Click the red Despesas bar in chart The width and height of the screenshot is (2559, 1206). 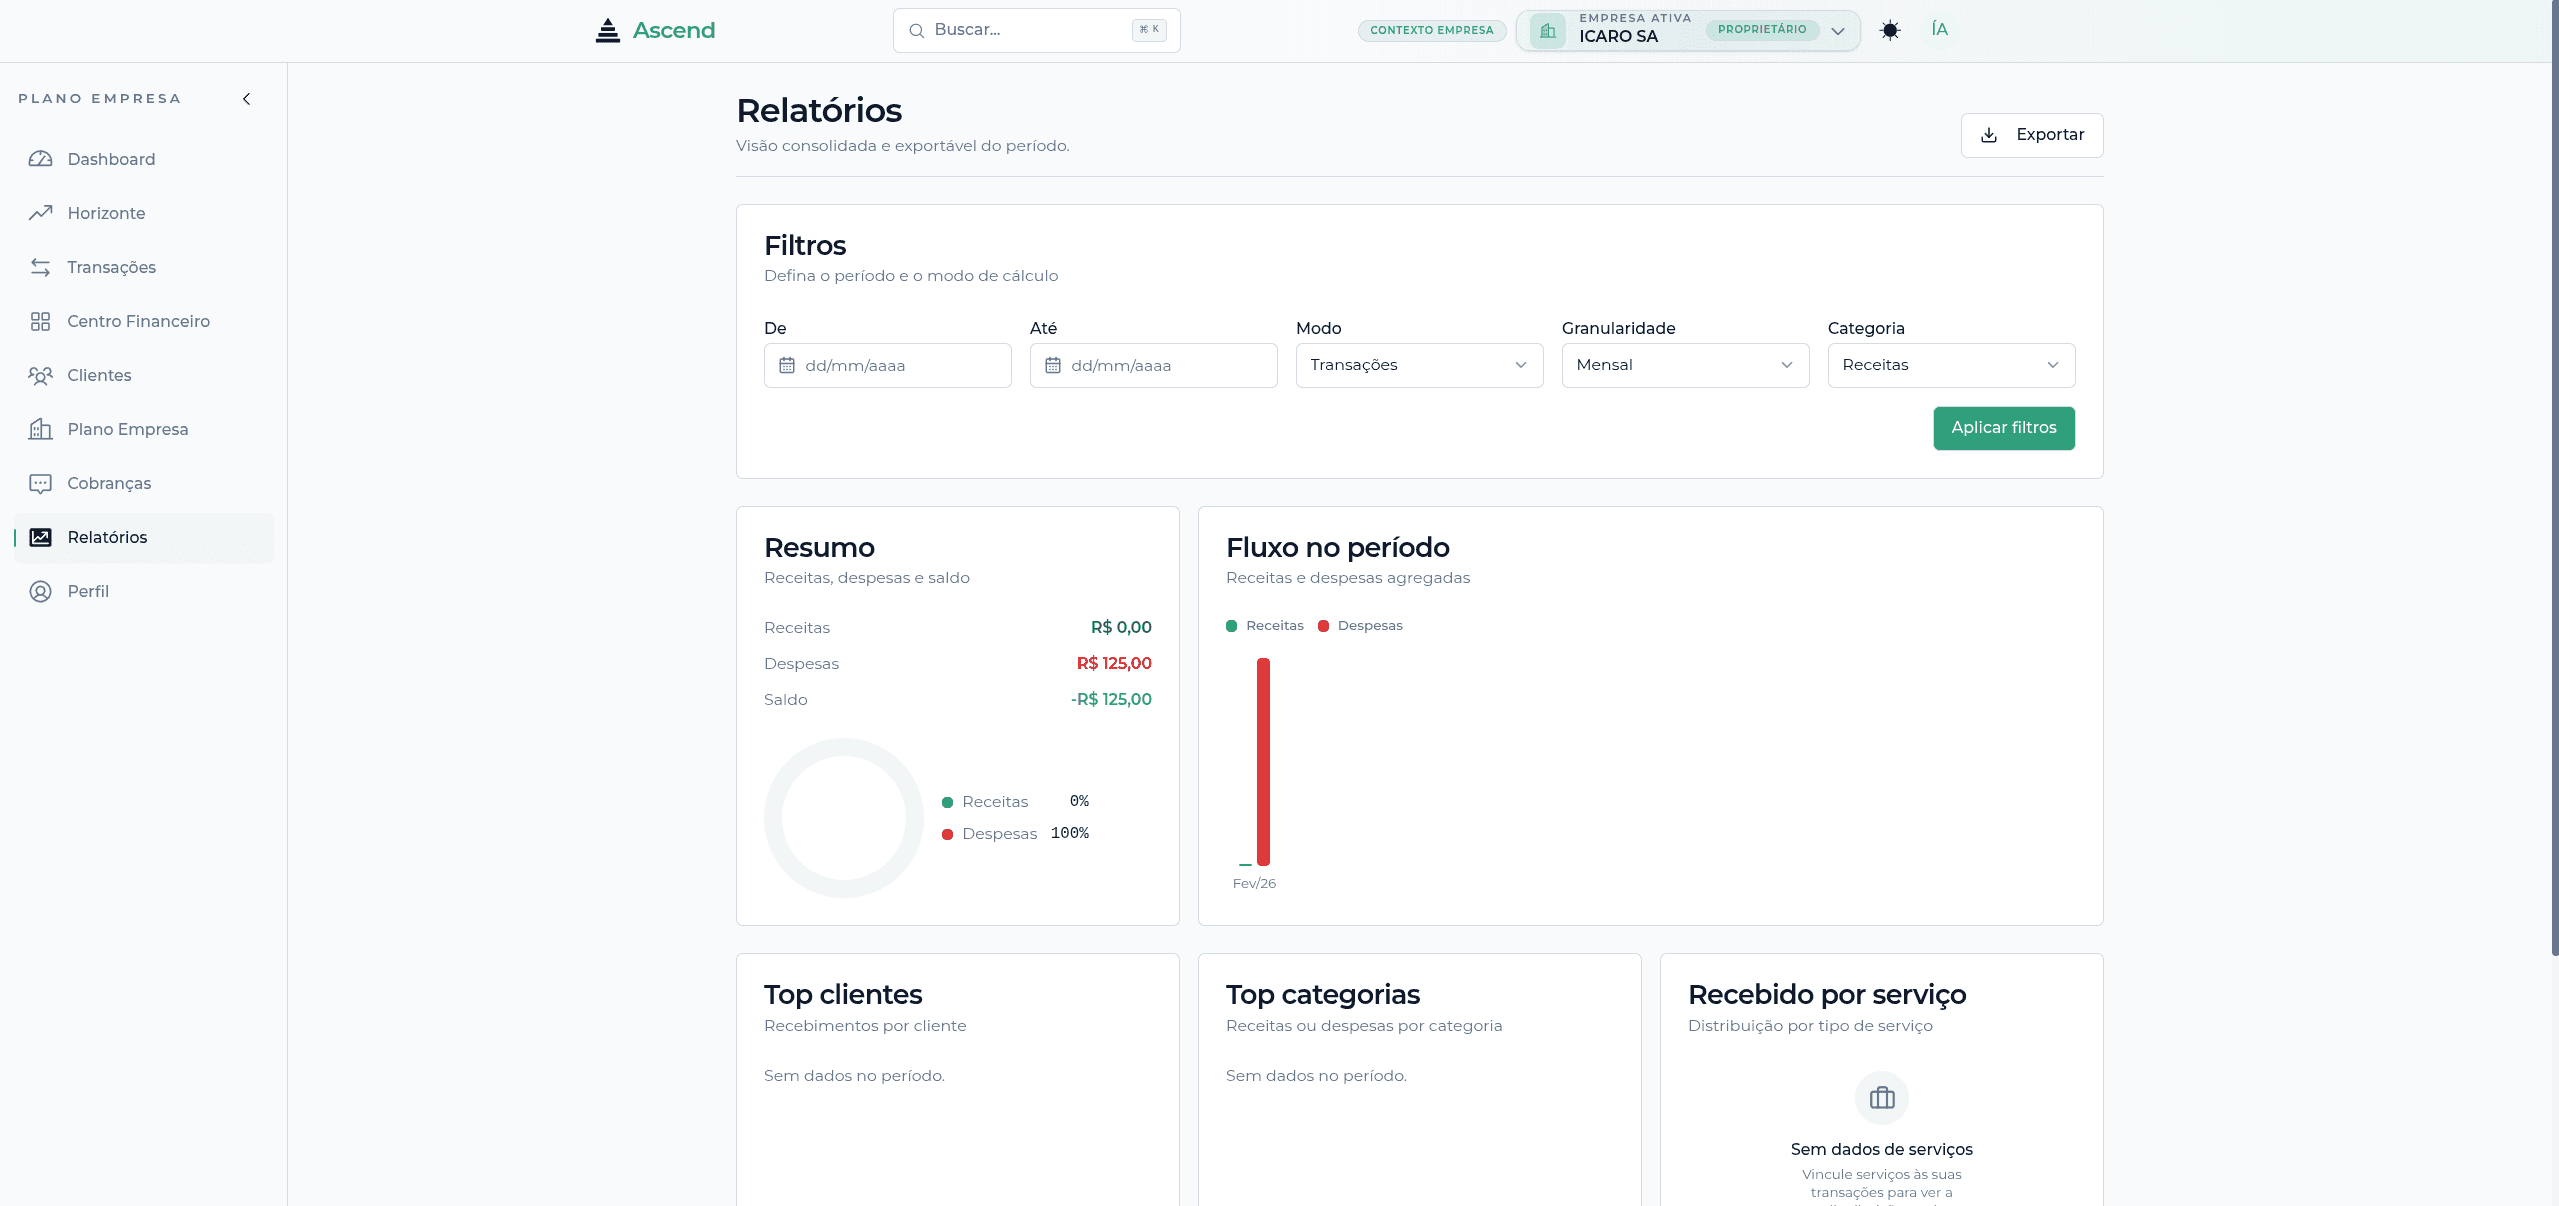point(1263,760)
